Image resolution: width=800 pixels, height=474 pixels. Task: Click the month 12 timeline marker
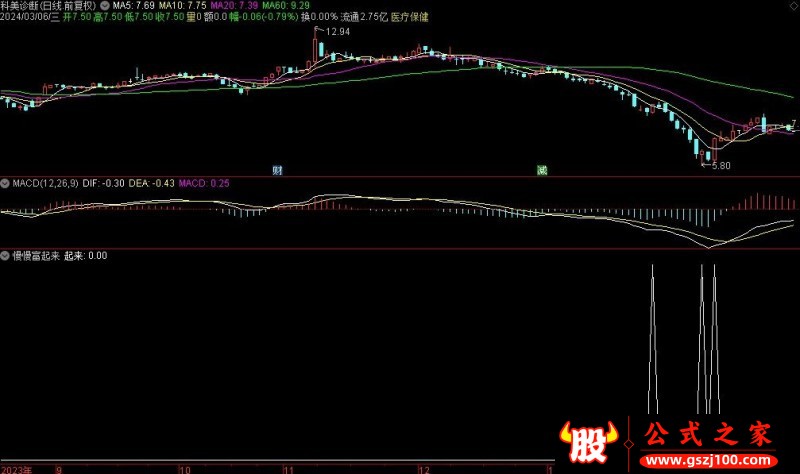coord(423,468)
